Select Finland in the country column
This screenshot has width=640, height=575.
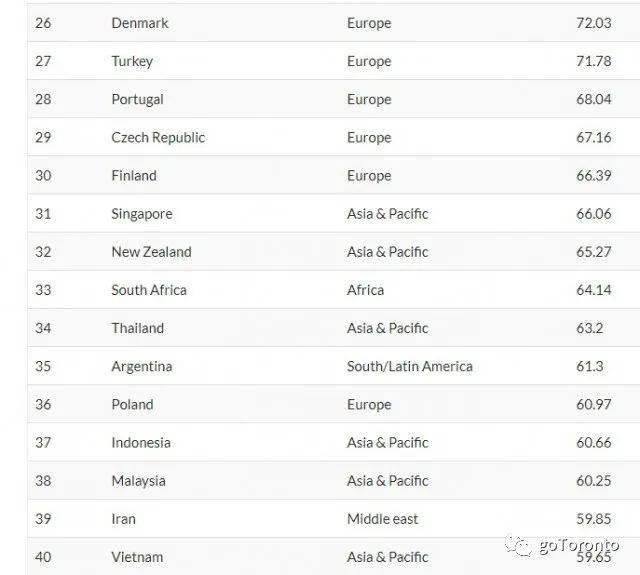(134, 175)
